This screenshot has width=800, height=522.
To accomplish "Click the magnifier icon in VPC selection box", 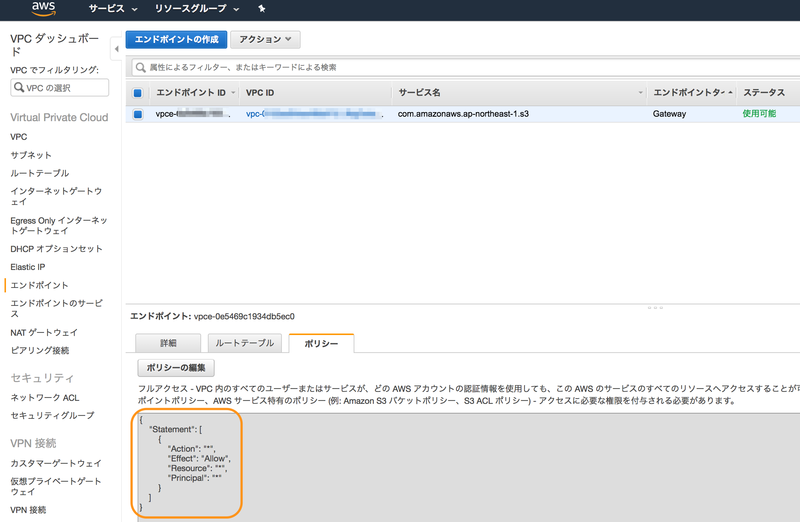I will click(19, 87).
